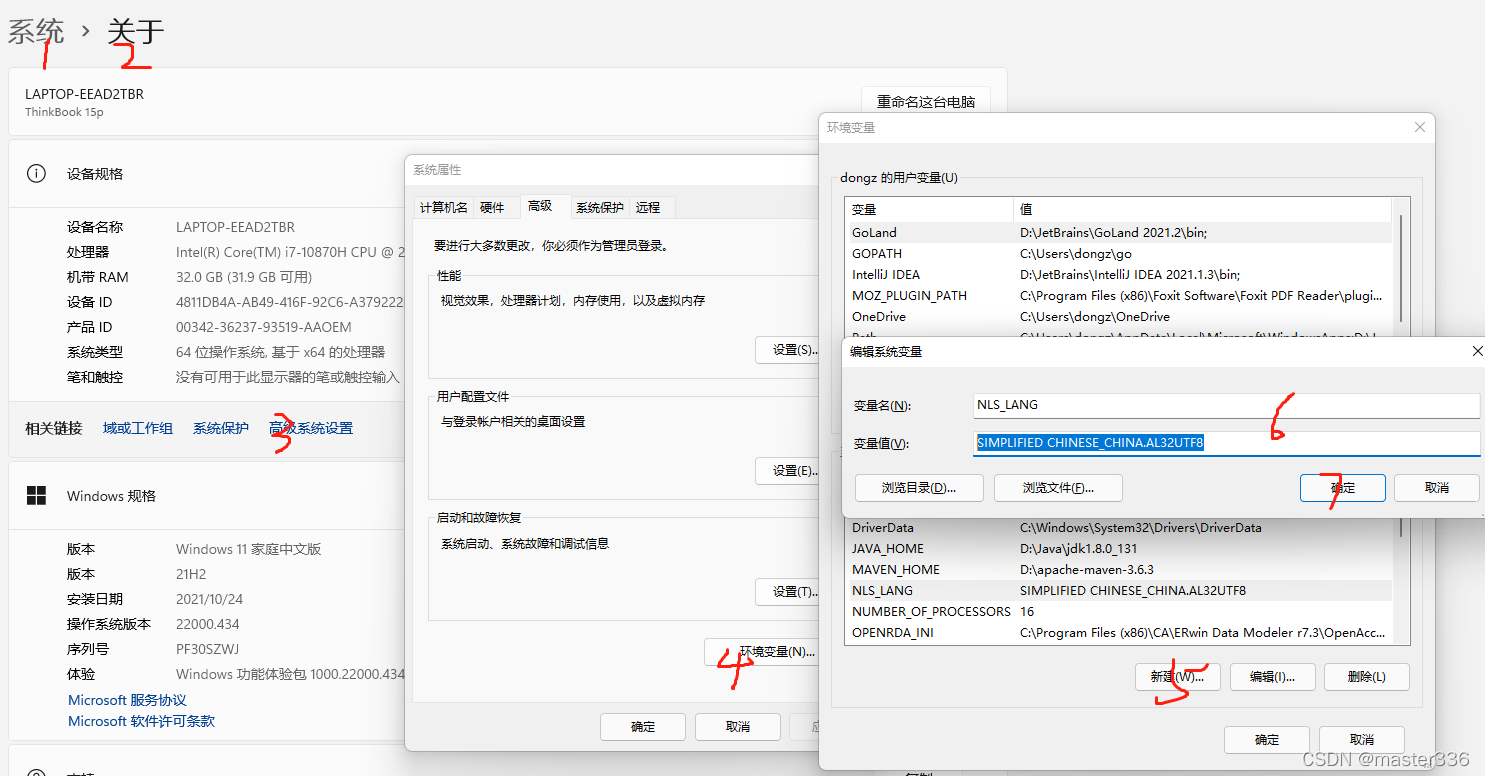1485x776 pixels.
Task: Click 设置(T) under 启动和故障恢复
Action: click(x=788, y=592)
